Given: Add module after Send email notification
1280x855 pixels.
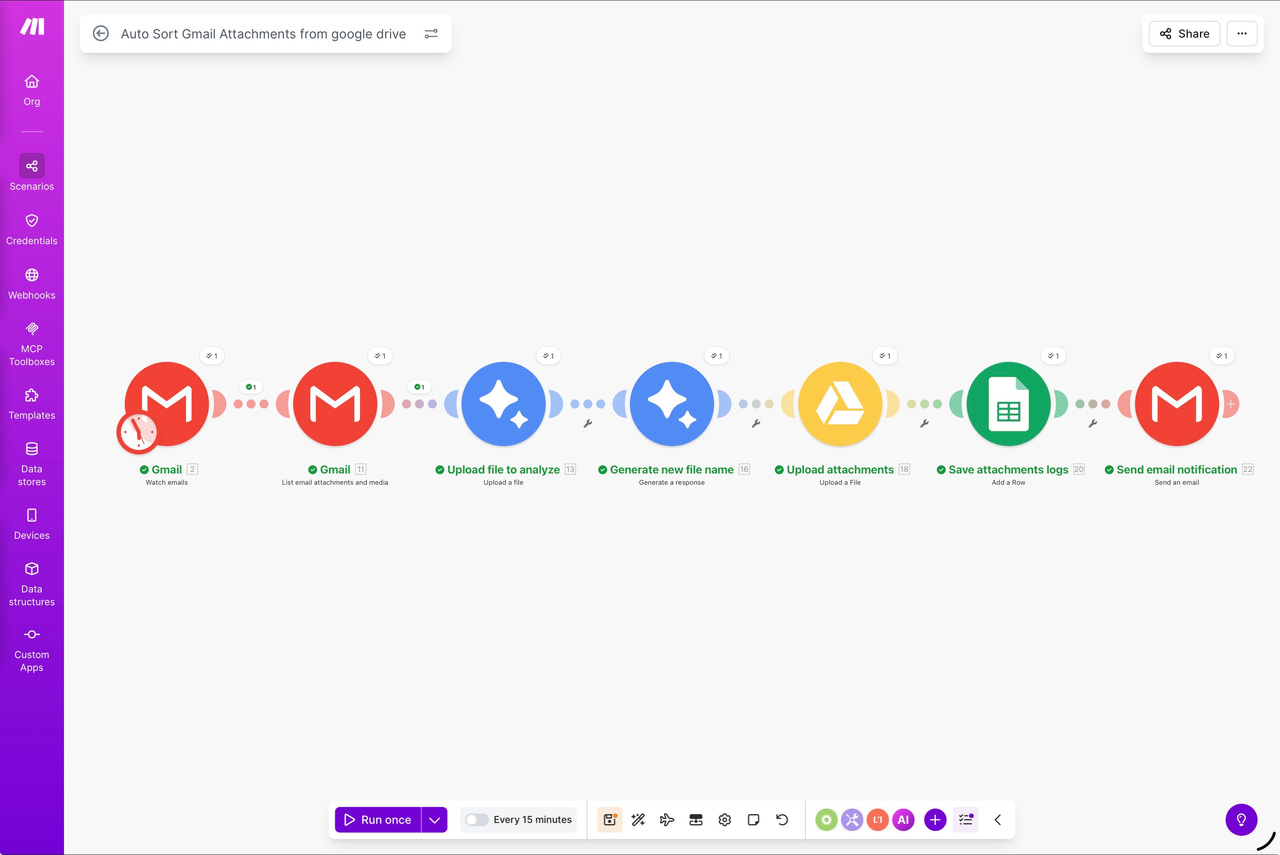Looking at the screenshot, I should 1231,404.
